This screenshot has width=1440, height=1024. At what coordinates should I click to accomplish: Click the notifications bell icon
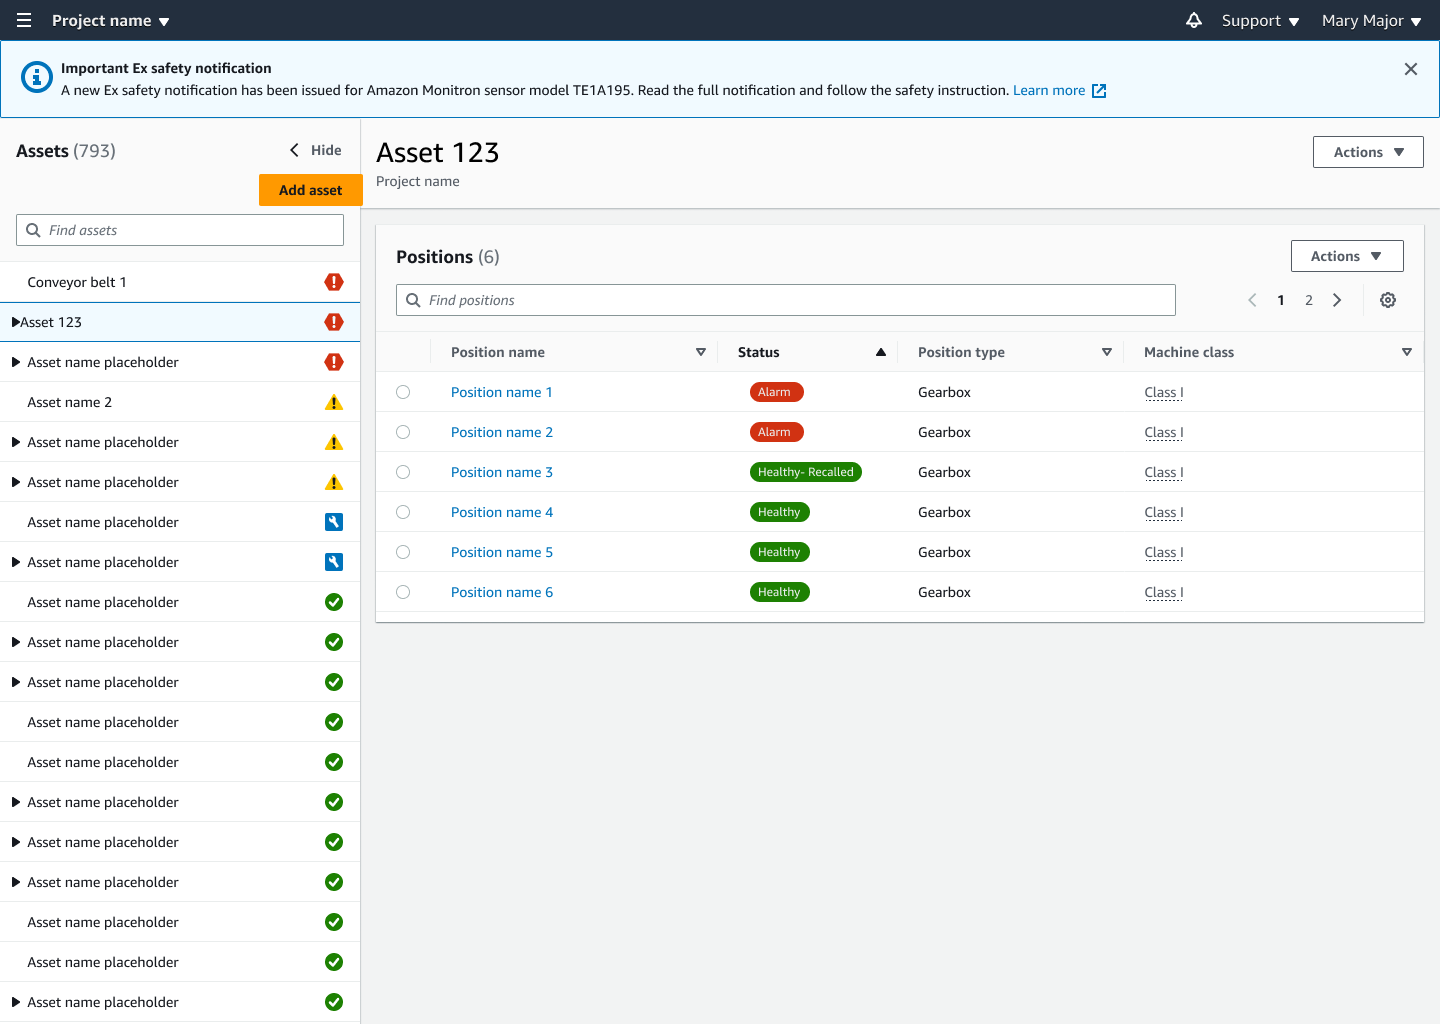(1193, 20)
